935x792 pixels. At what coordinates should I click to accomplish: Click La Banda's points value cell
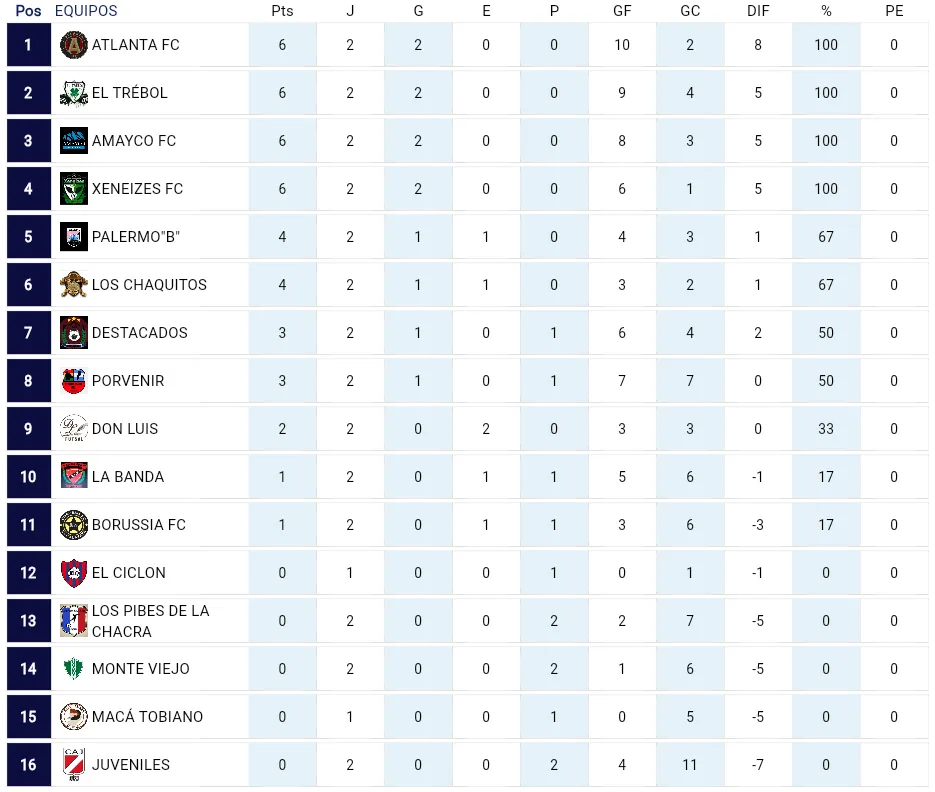(282, 477)
